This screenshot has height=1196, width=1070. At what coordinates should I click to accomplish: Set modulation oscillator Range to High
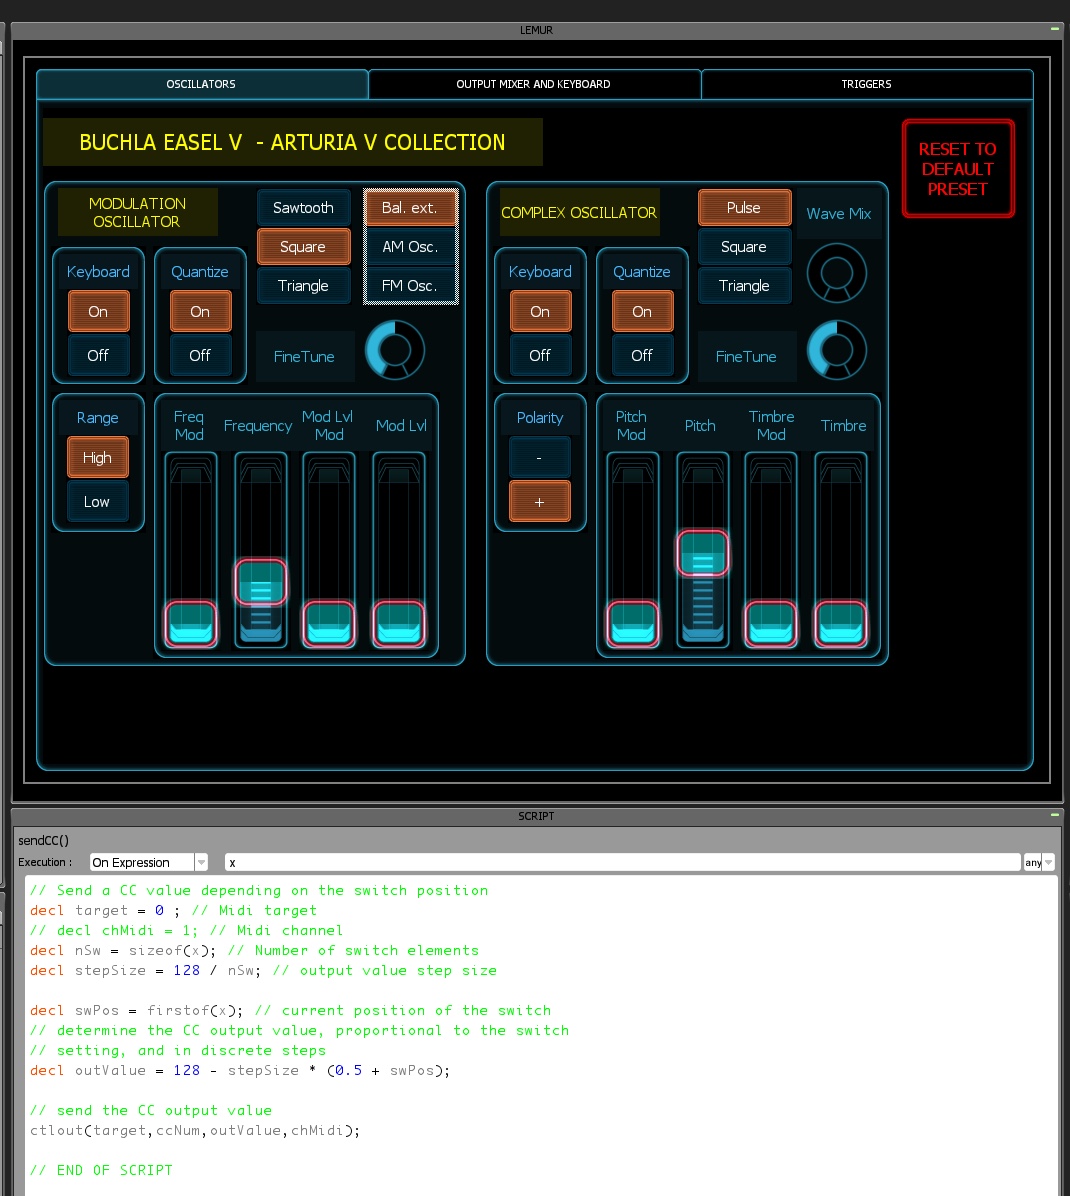point(98,458)
